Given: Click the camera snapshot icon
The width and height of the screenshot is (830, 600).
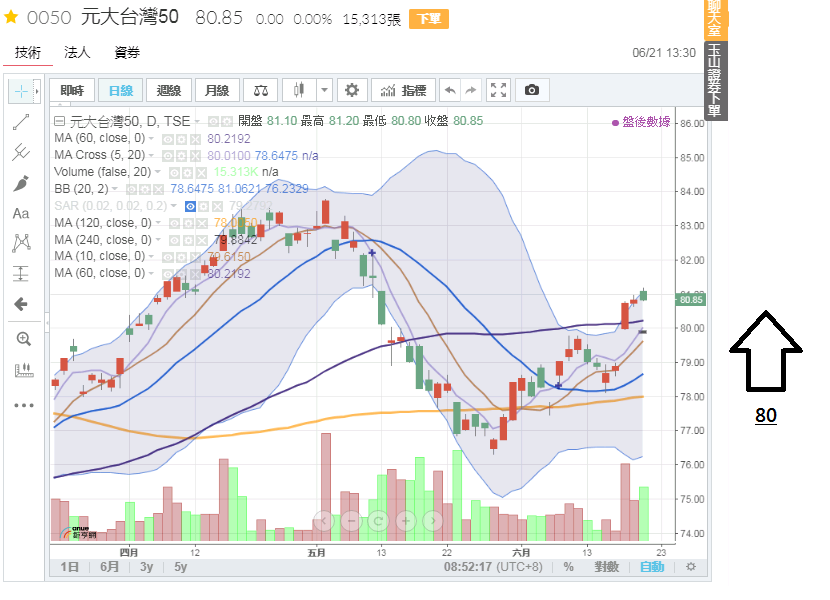Looking at the screenshot, I should (x=532, y=90).
